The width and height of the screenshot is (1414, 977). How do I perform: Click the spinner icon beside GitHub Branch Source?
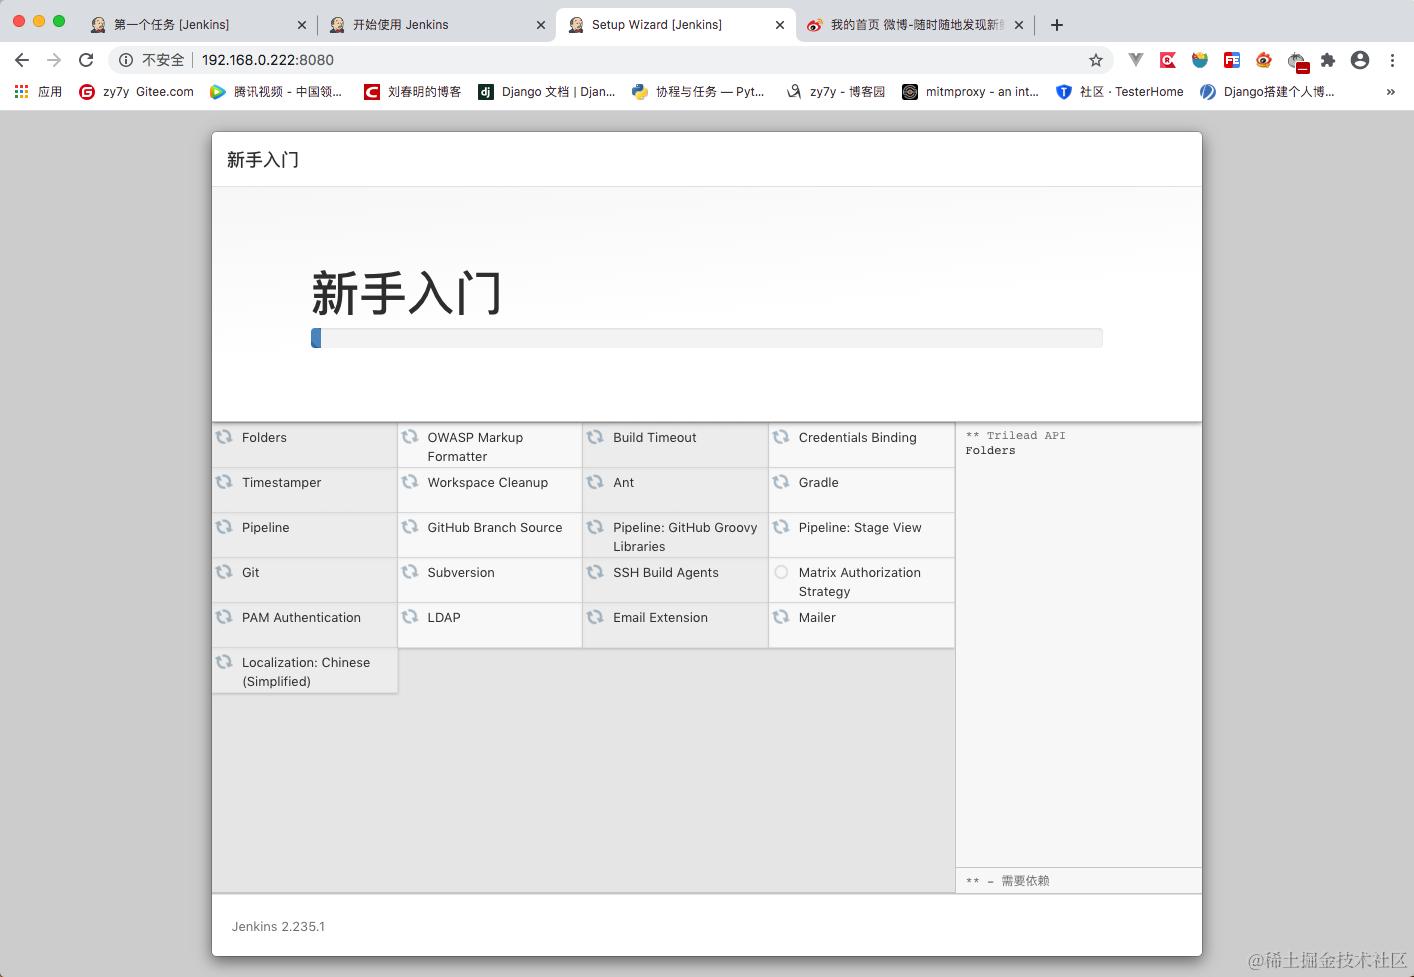point(410,527)
